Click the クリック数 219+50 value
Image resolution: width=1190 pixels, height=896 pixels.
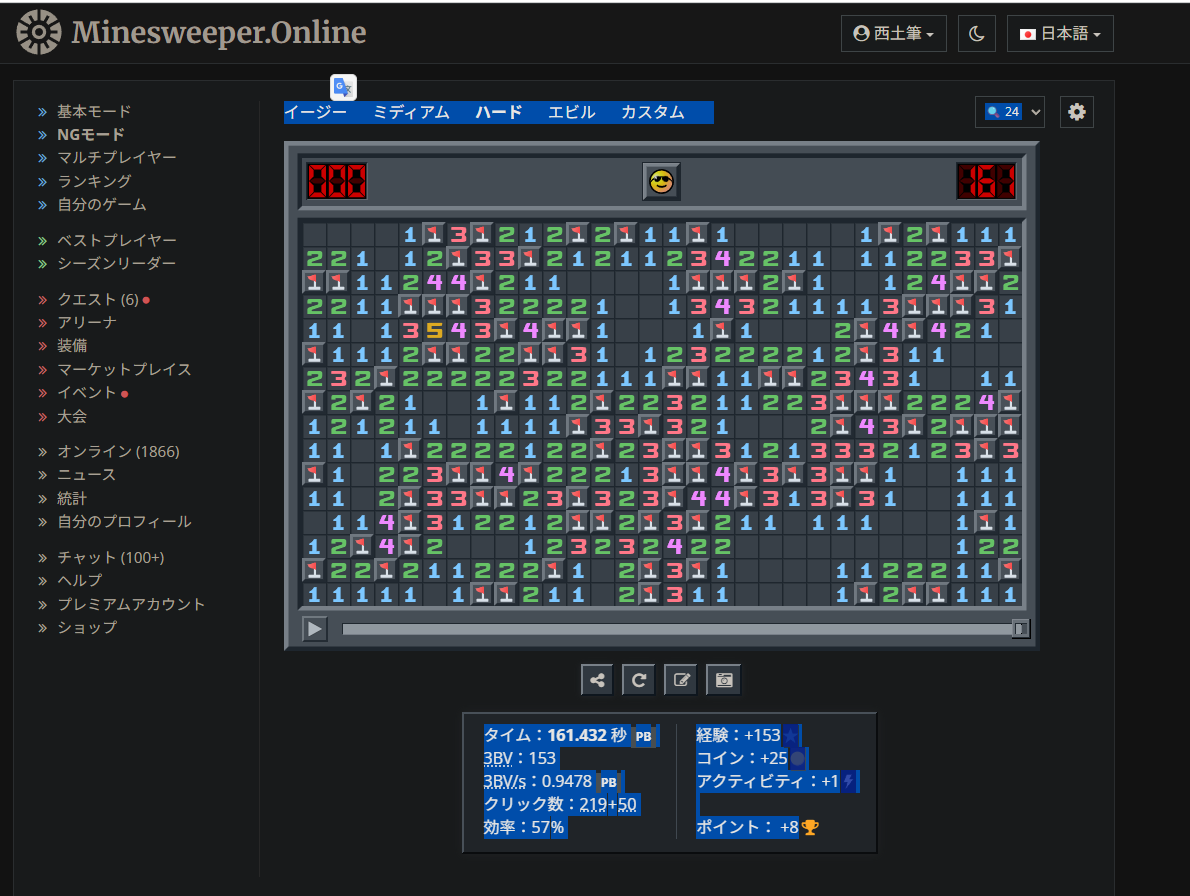pos(608,804)
